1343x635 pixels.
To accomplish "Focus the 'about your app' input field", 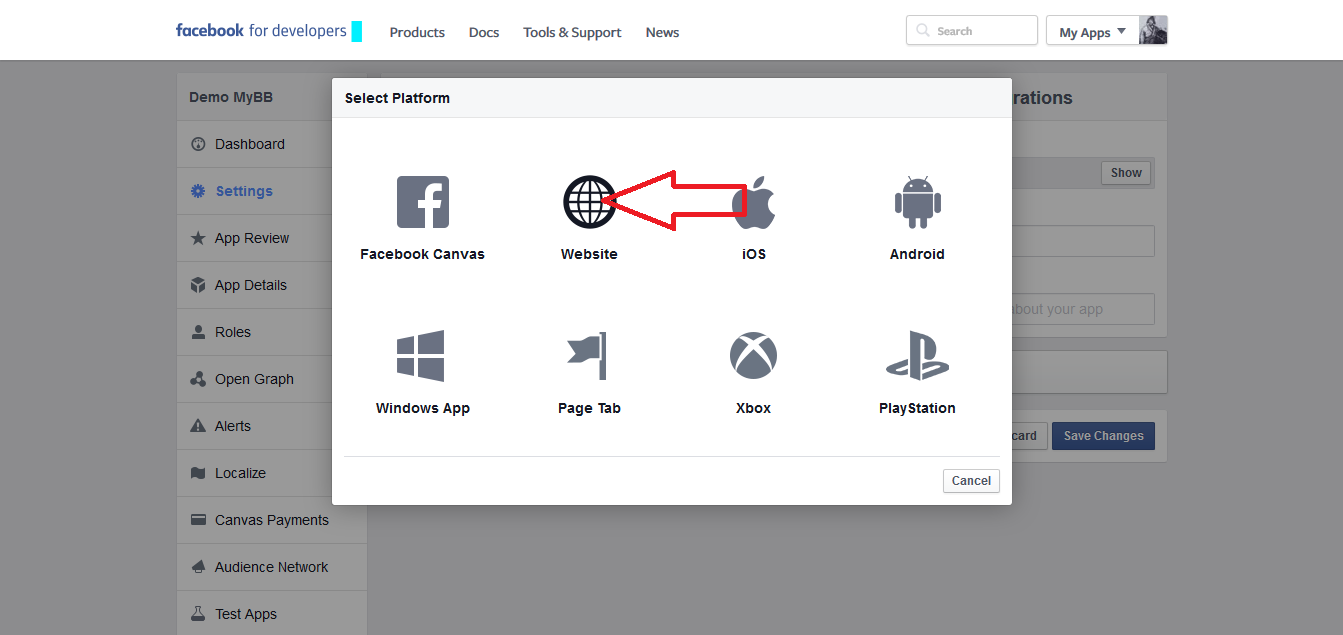I will (x=1083, y=309).
